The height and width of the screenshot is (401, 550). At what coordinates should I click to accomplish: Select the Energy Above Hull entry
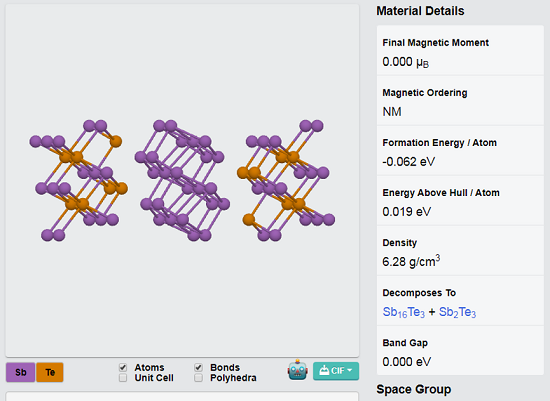click(460, 201)
